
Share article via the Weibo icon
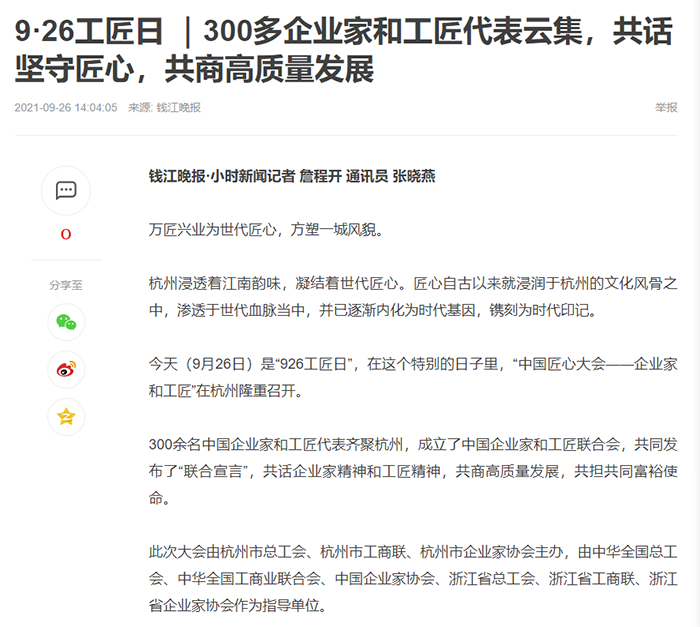coord(66,370)
